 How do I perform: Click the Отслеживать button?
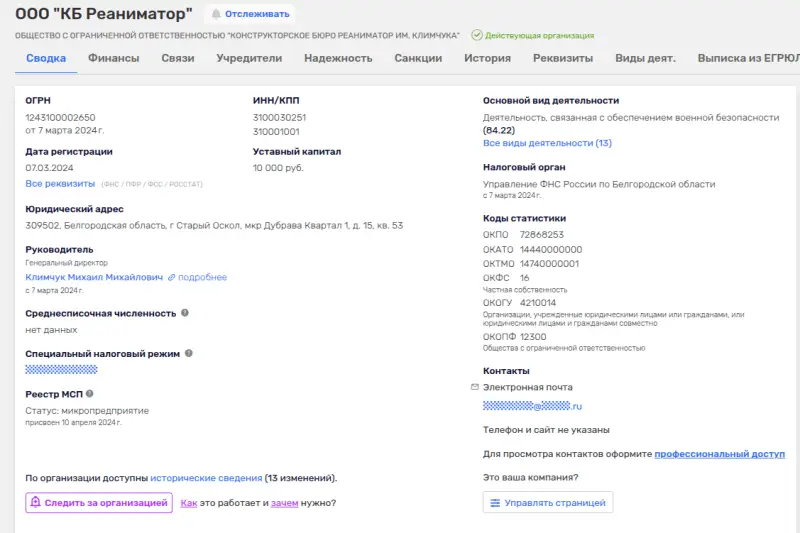249,14
